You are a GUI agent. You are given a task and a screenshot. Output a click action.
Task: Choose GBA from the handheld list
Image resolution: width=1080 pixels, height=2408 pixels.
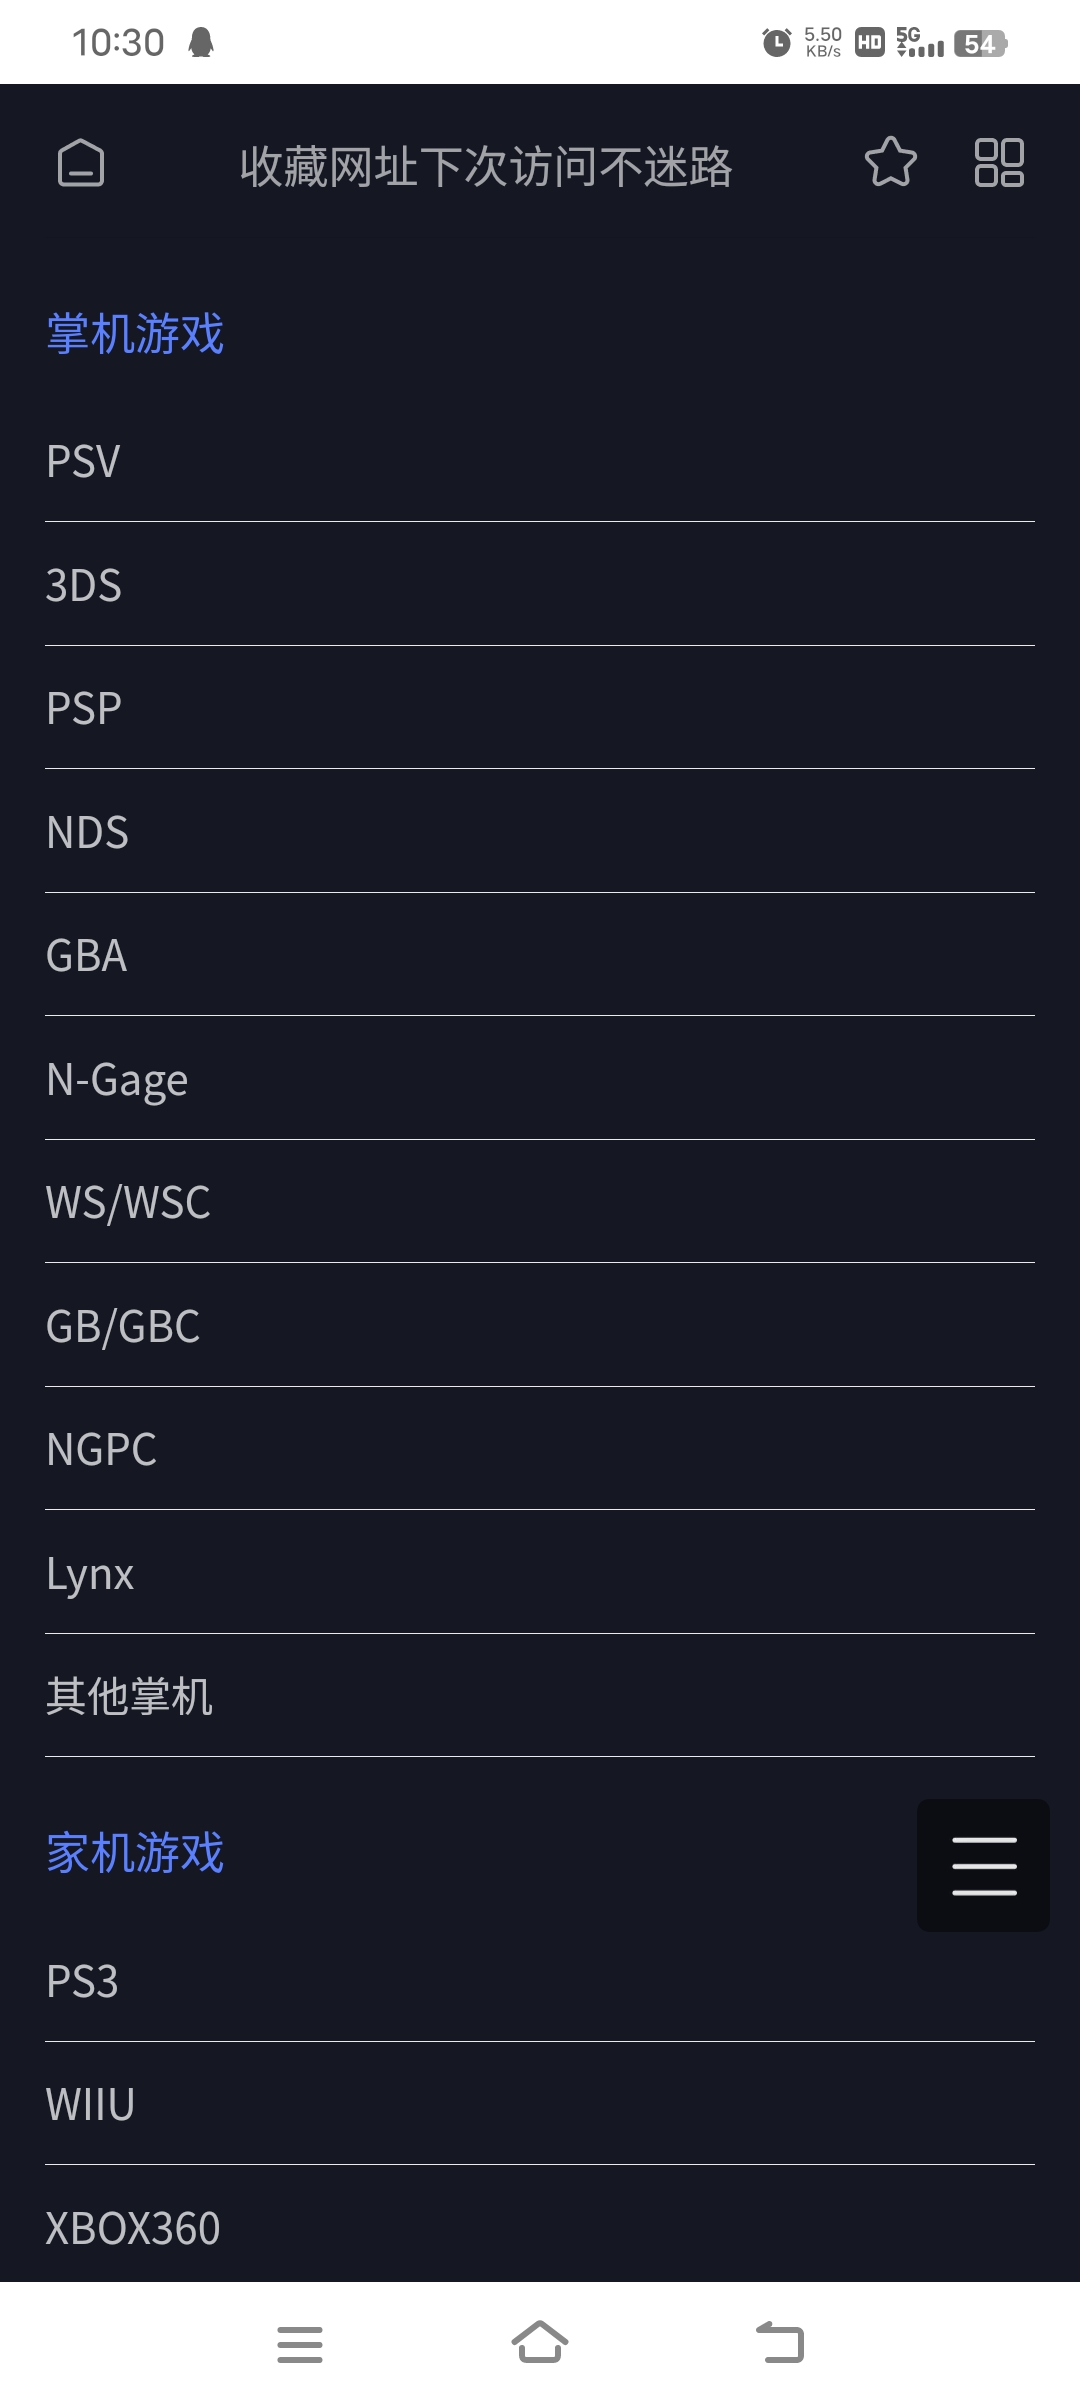(x=540, y=955)
